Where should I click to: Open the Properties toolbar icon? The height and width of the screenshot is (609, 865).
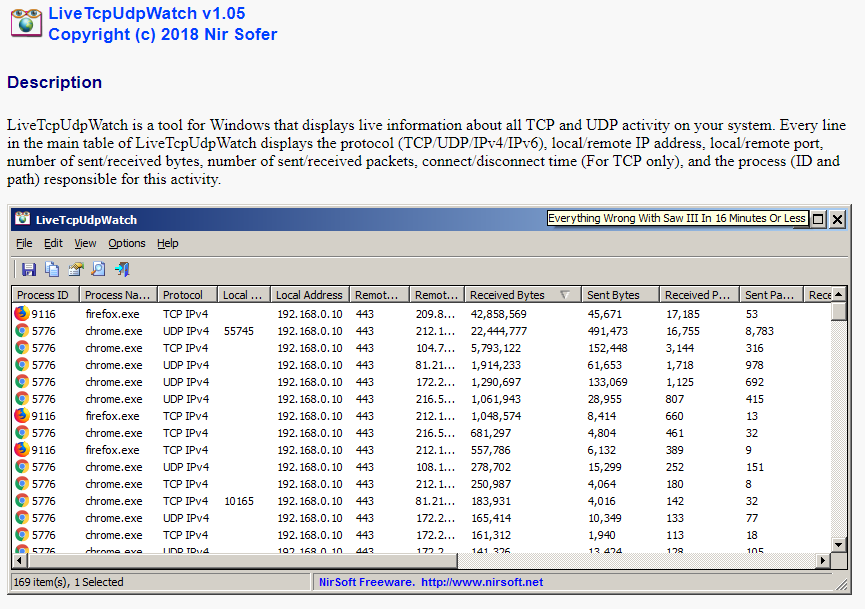(76, 269)
